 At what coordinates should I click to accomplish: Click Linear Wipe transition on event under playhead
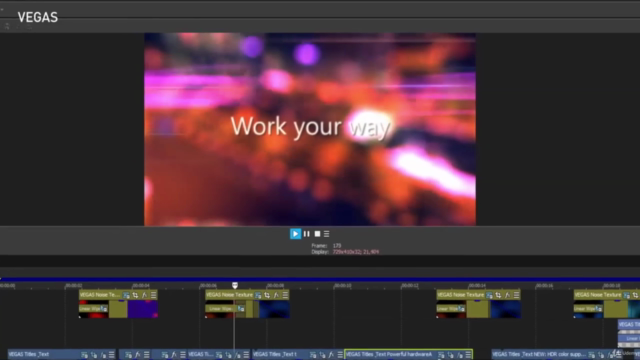[x=225, y=309]
